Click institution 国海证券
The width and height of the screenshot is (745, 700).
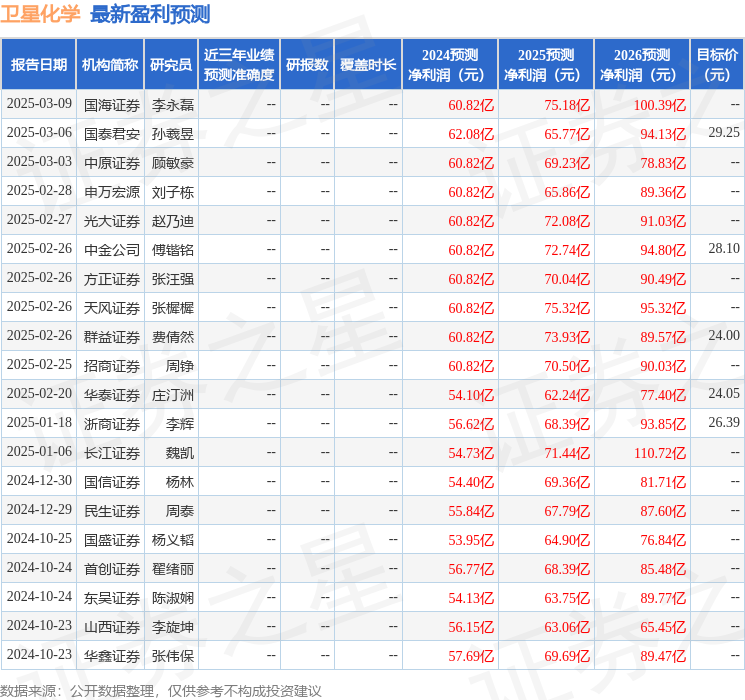point(112,105)
